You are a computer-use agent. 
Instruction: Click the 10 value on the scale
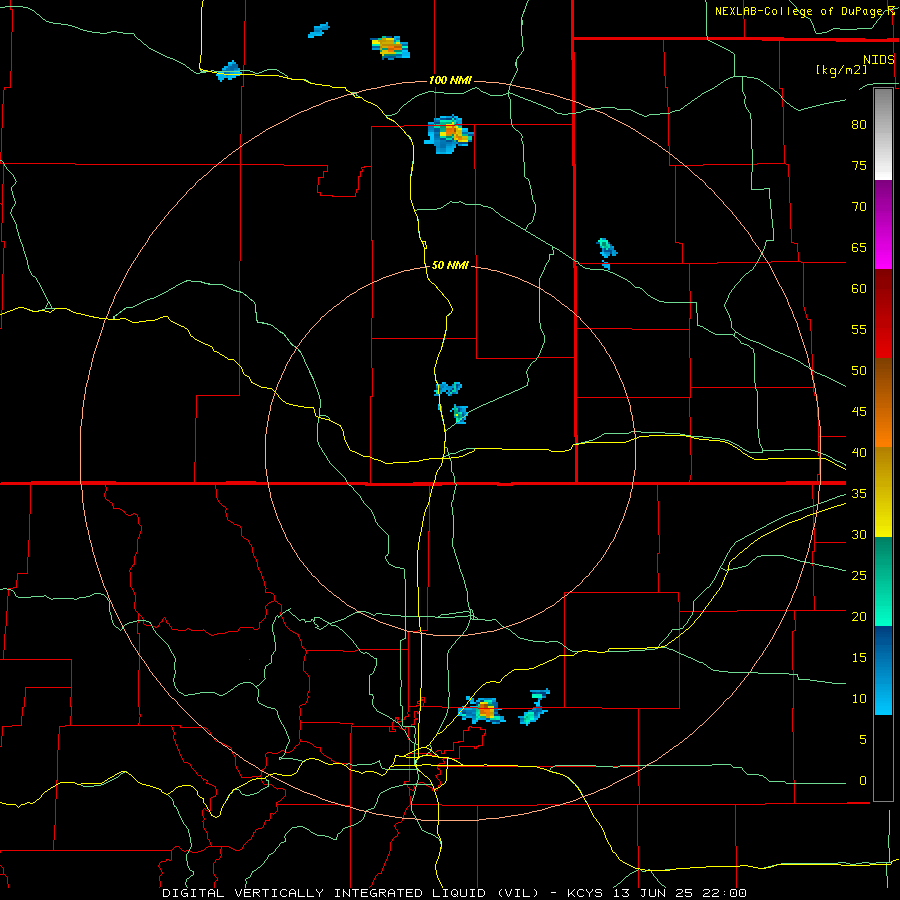coord(859,699)
